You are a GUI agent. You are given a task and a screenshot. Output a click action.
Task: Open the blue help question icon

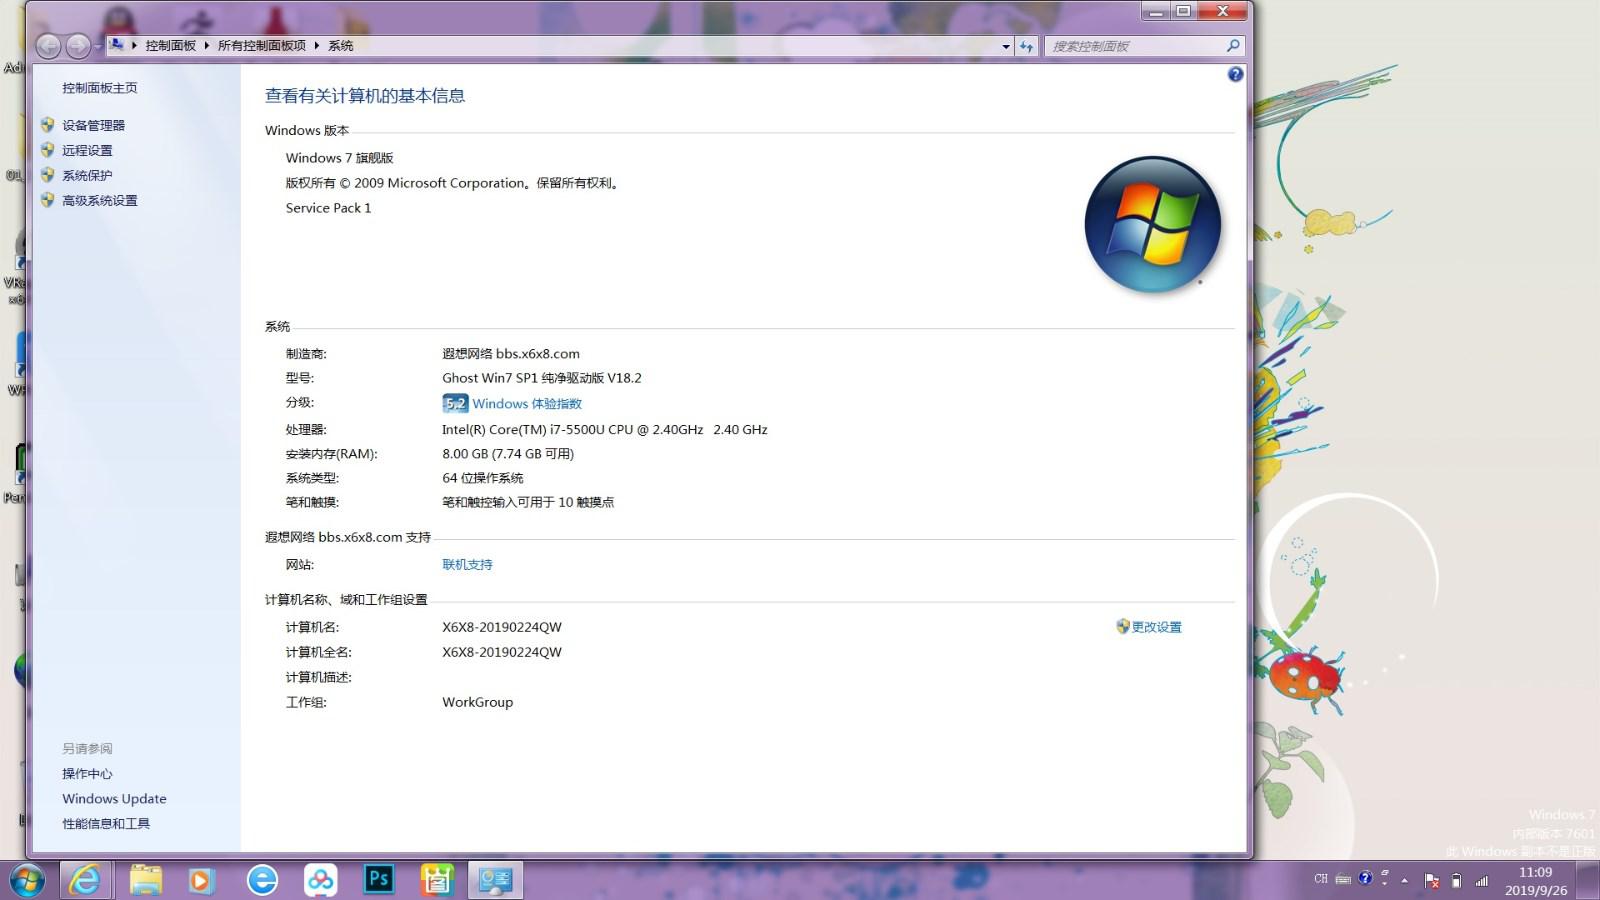click(1235, 74)
